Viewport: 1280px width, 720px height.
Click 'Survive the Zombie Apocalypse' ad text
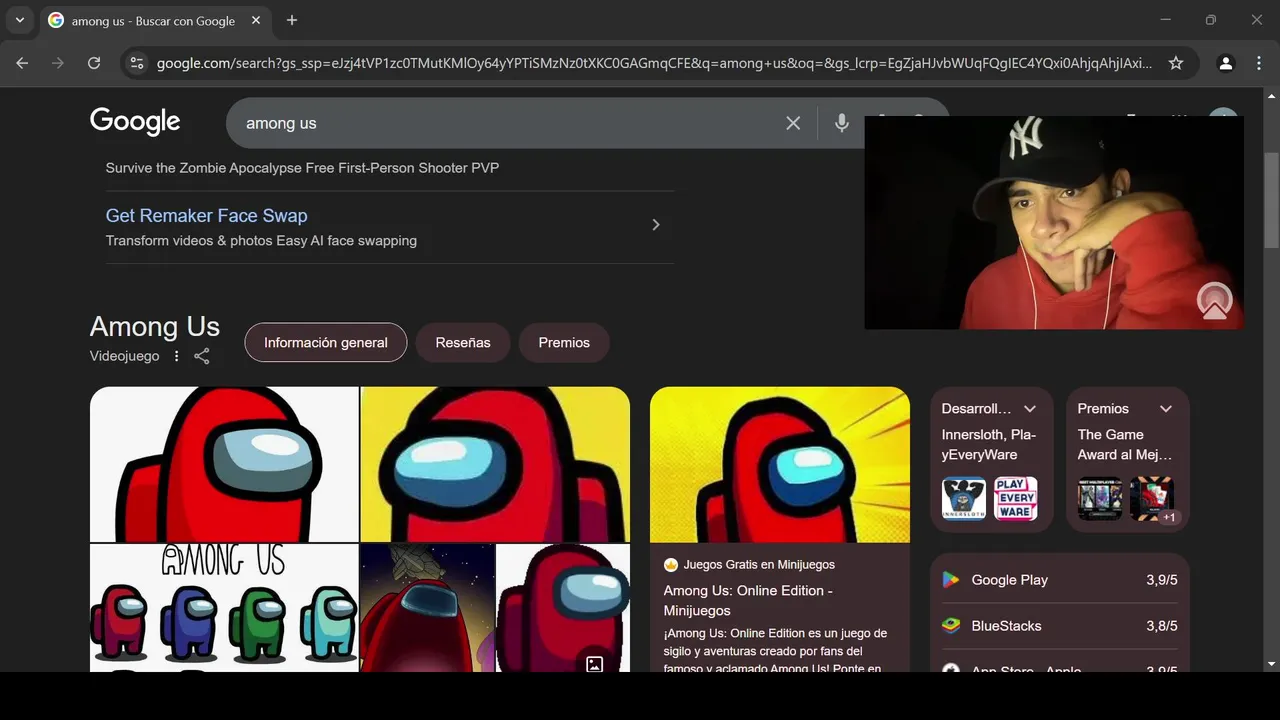(x=302, y=168)
